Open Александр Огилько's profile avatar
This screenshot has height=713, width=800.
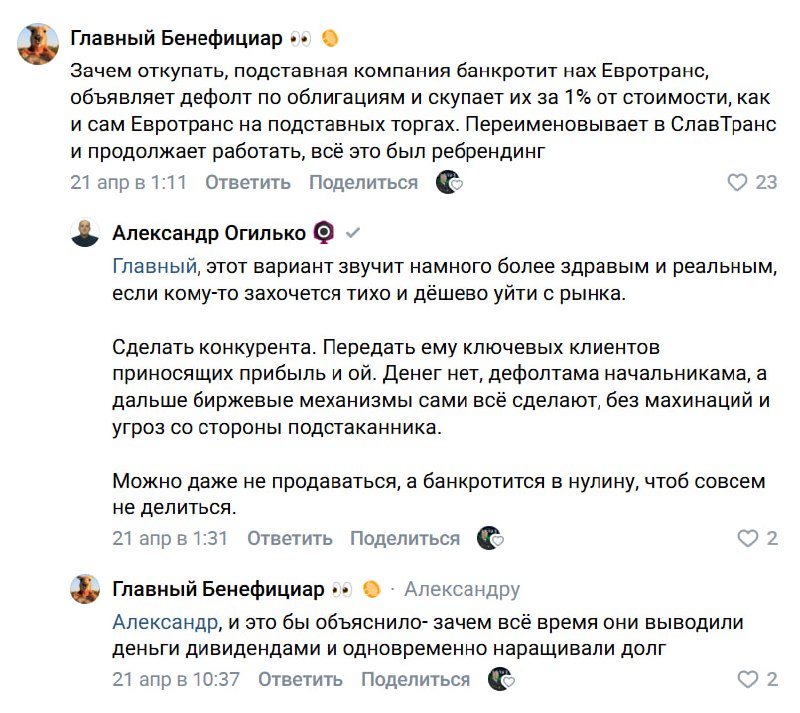[86, 233]
